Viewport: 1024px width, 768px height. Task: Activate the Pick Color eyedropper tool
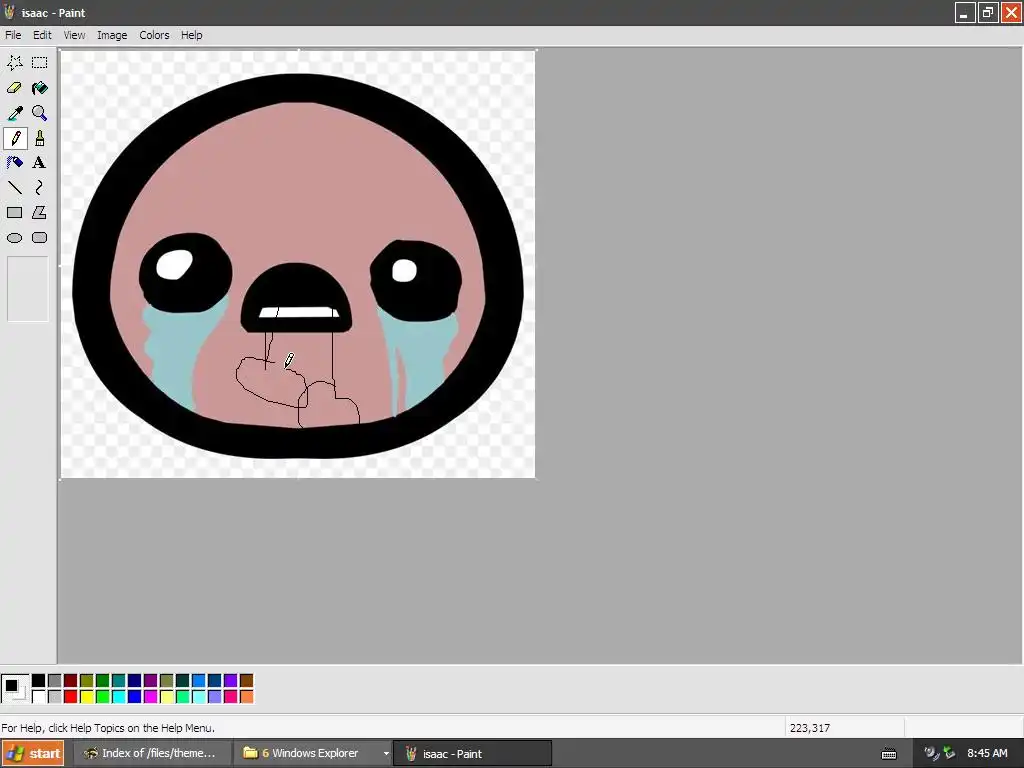pos(14,113)
